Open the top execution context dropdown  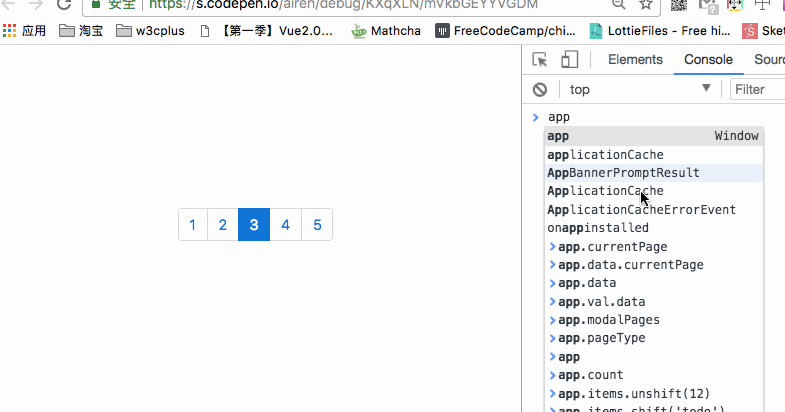click(640, 90)
